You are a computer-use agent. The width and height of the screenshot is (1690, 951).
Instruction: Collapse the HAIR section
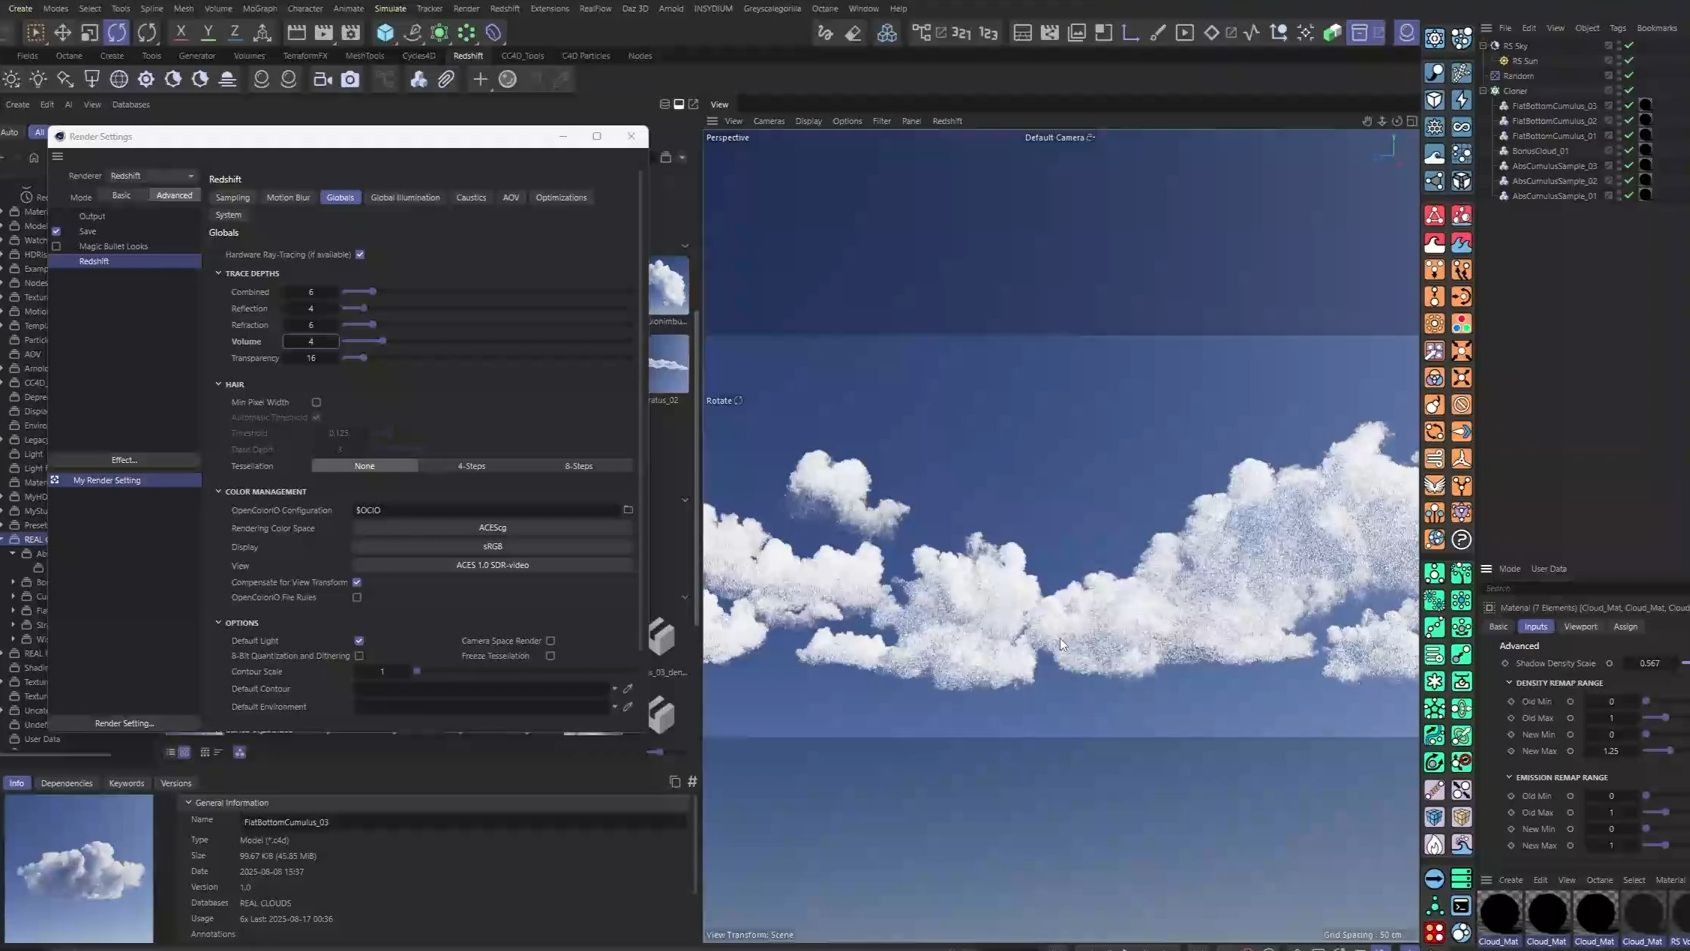pyautogui.click(x=219, y=384)
